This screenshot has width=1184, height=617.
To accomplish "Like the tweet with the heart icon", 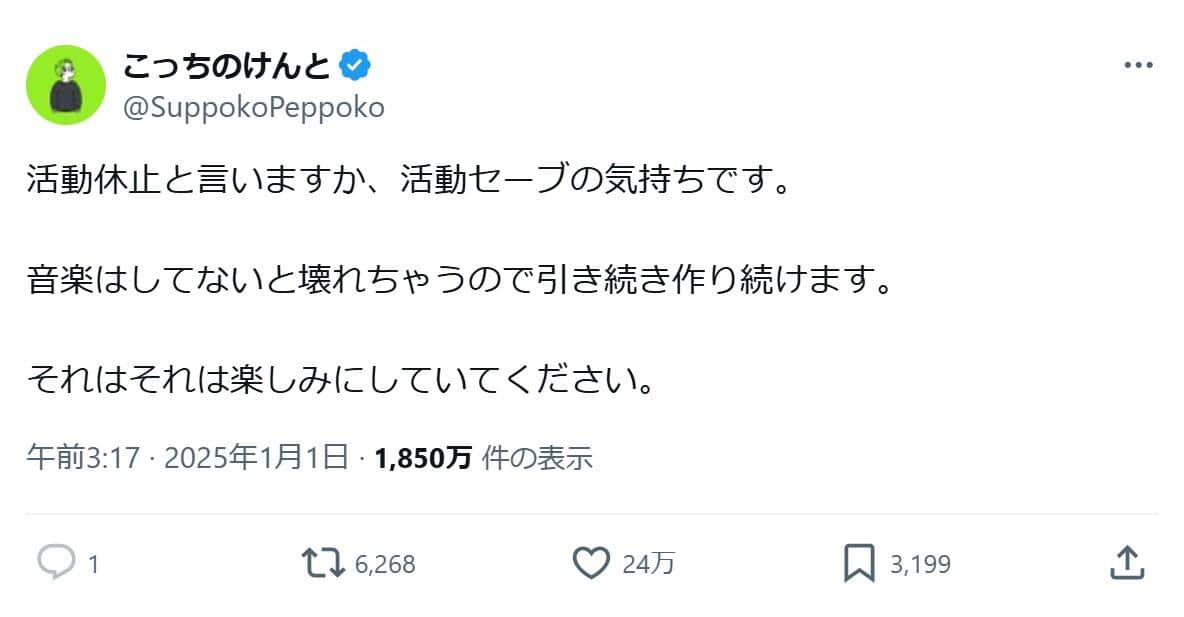I will click(x=591, y=563).
